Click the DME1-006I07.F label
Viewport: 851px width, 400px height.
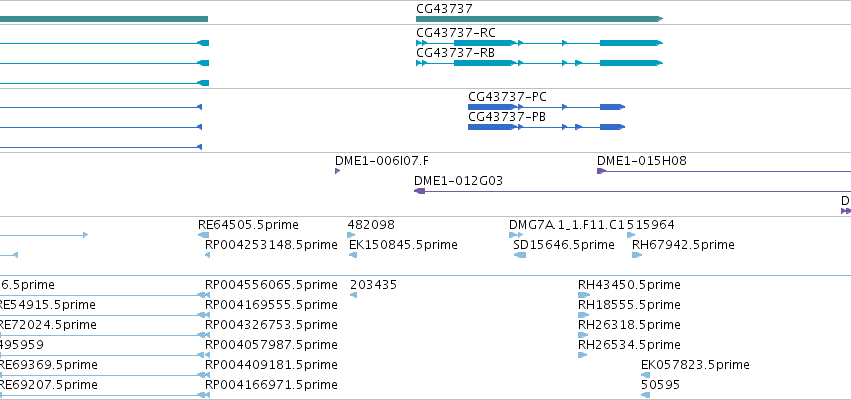click(x=382, y=161)
